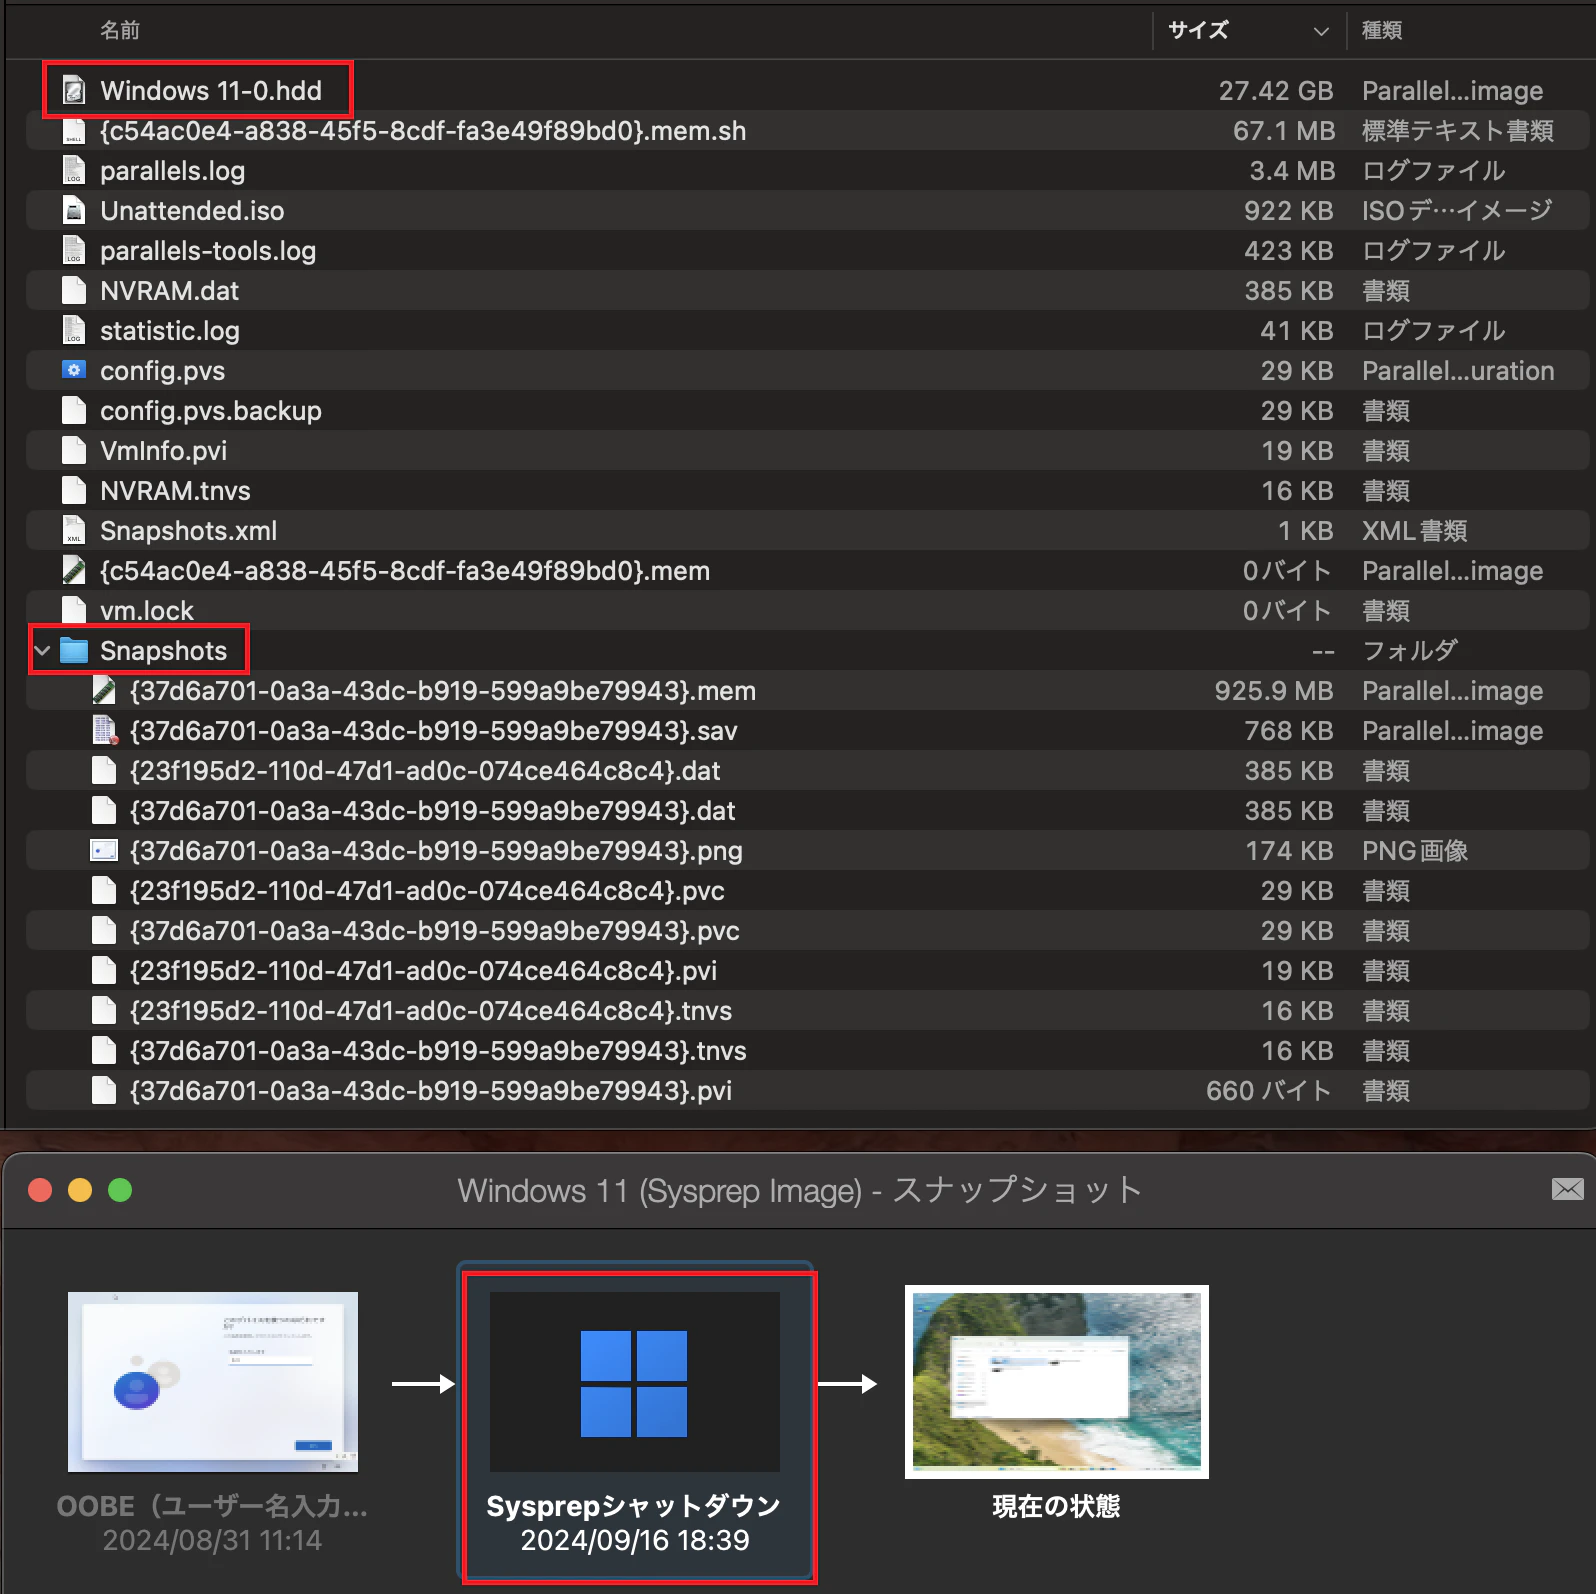Click the 67.1 MB size value

(1284, 131)
